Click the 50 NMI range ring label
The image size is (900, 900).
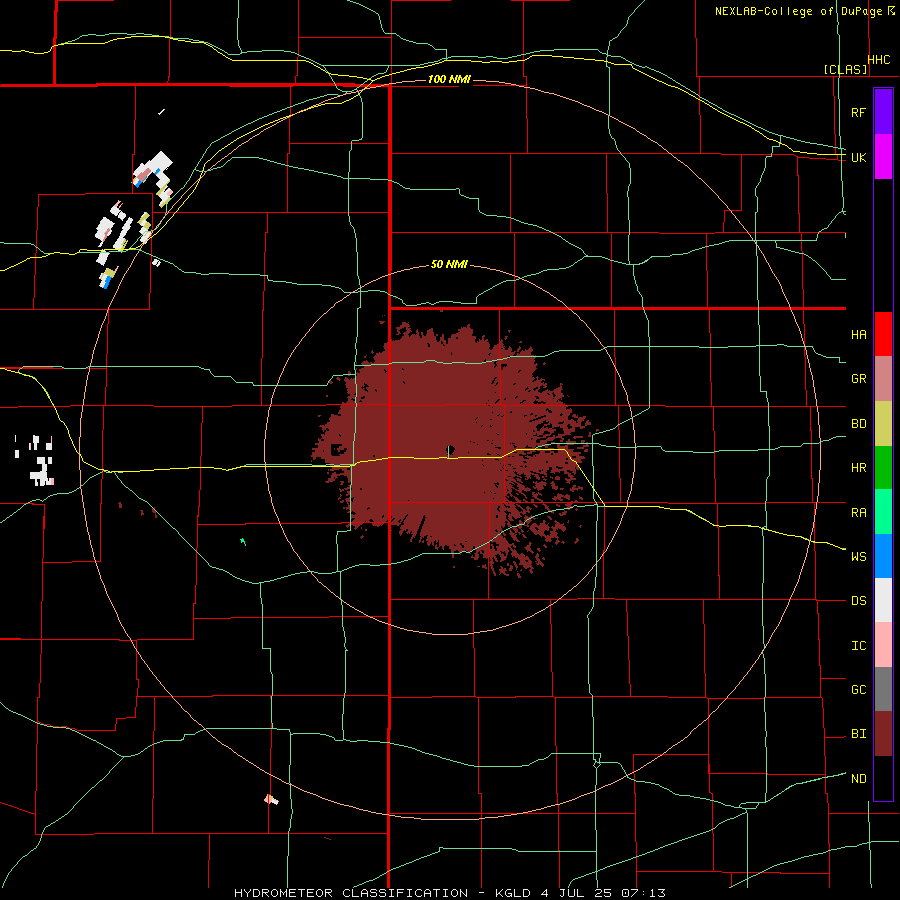click(449, 264)
